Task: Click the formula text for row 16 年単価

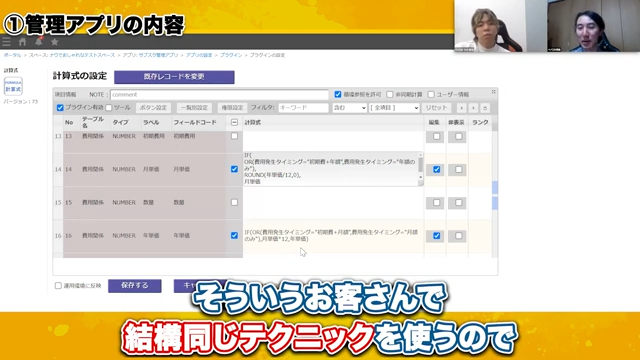Action: click(331, 236)
